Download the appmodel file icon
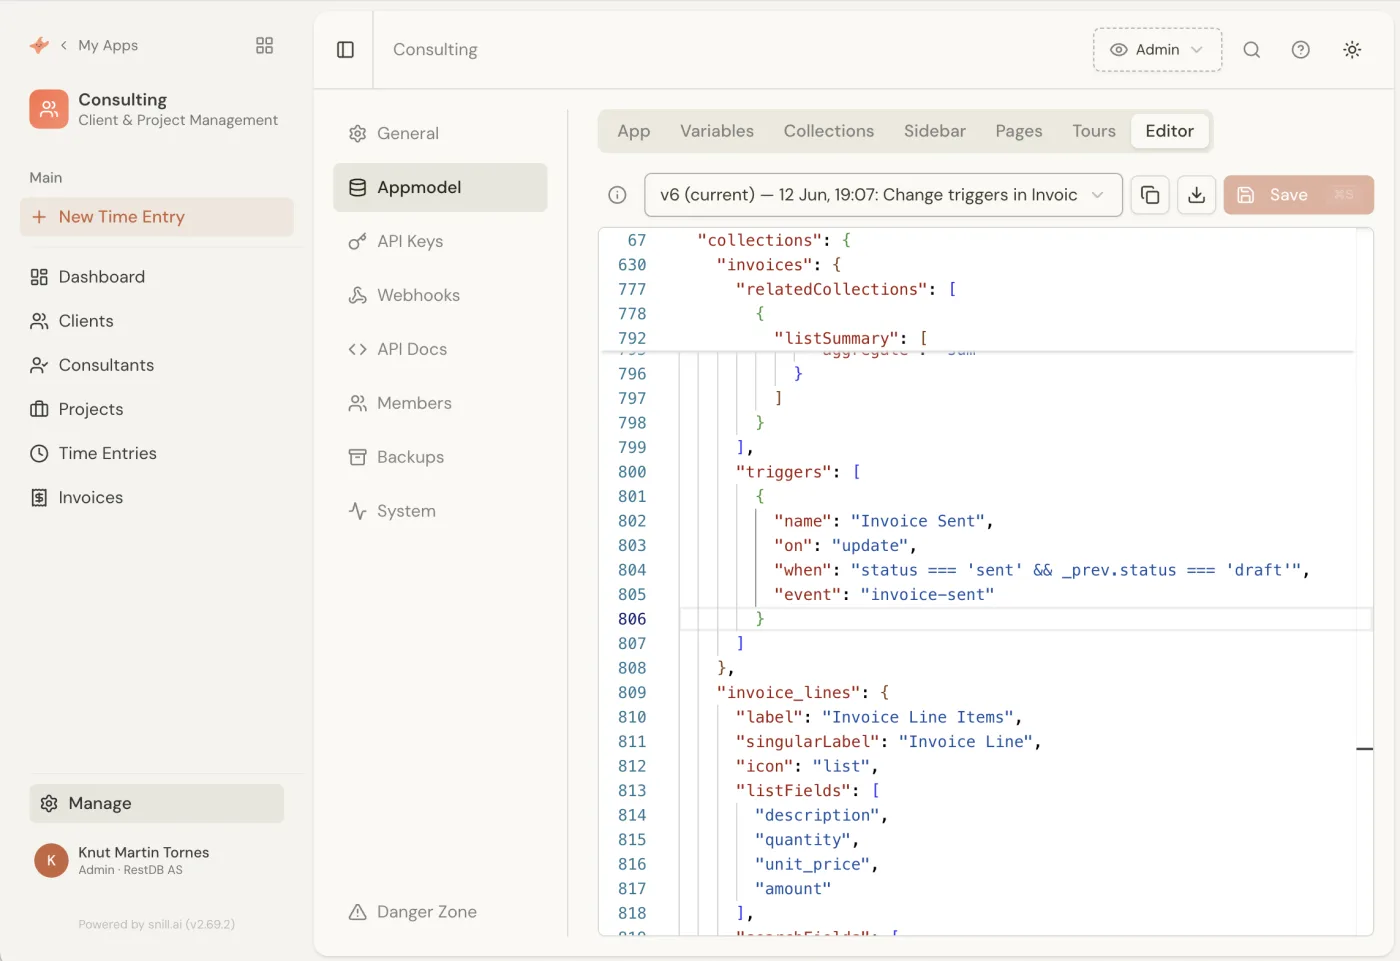1400x961 pixels. click(1196, 195)
